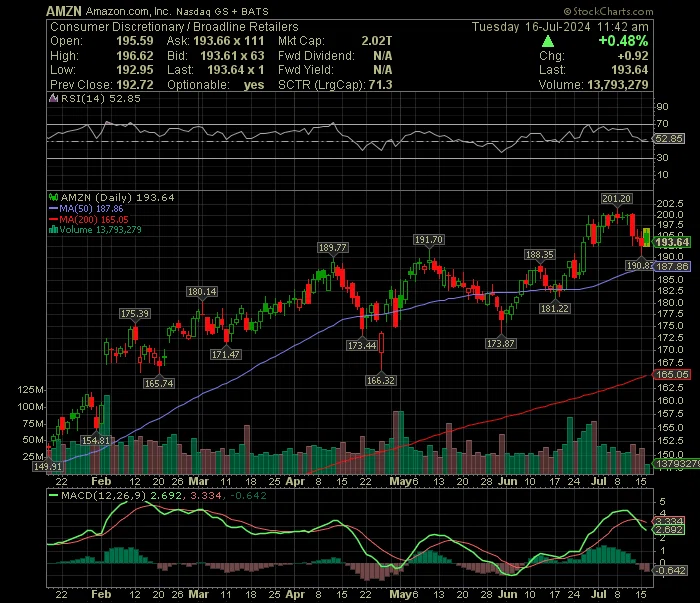Click the MACD(12,26,9) legend line marker

pyautogui.click(x=54, y=495)
